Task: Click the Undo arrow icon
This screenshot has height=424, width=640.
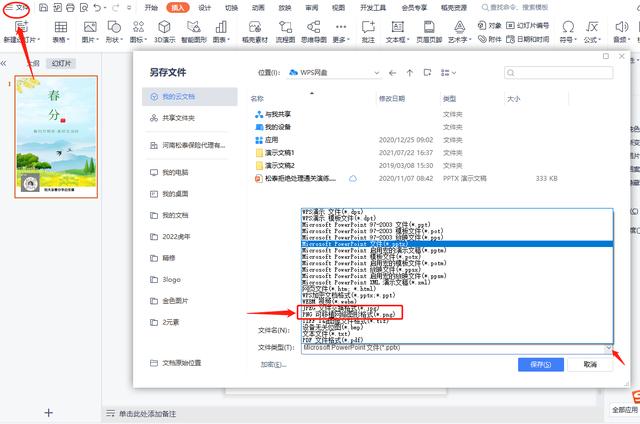Action: [97, 7]
